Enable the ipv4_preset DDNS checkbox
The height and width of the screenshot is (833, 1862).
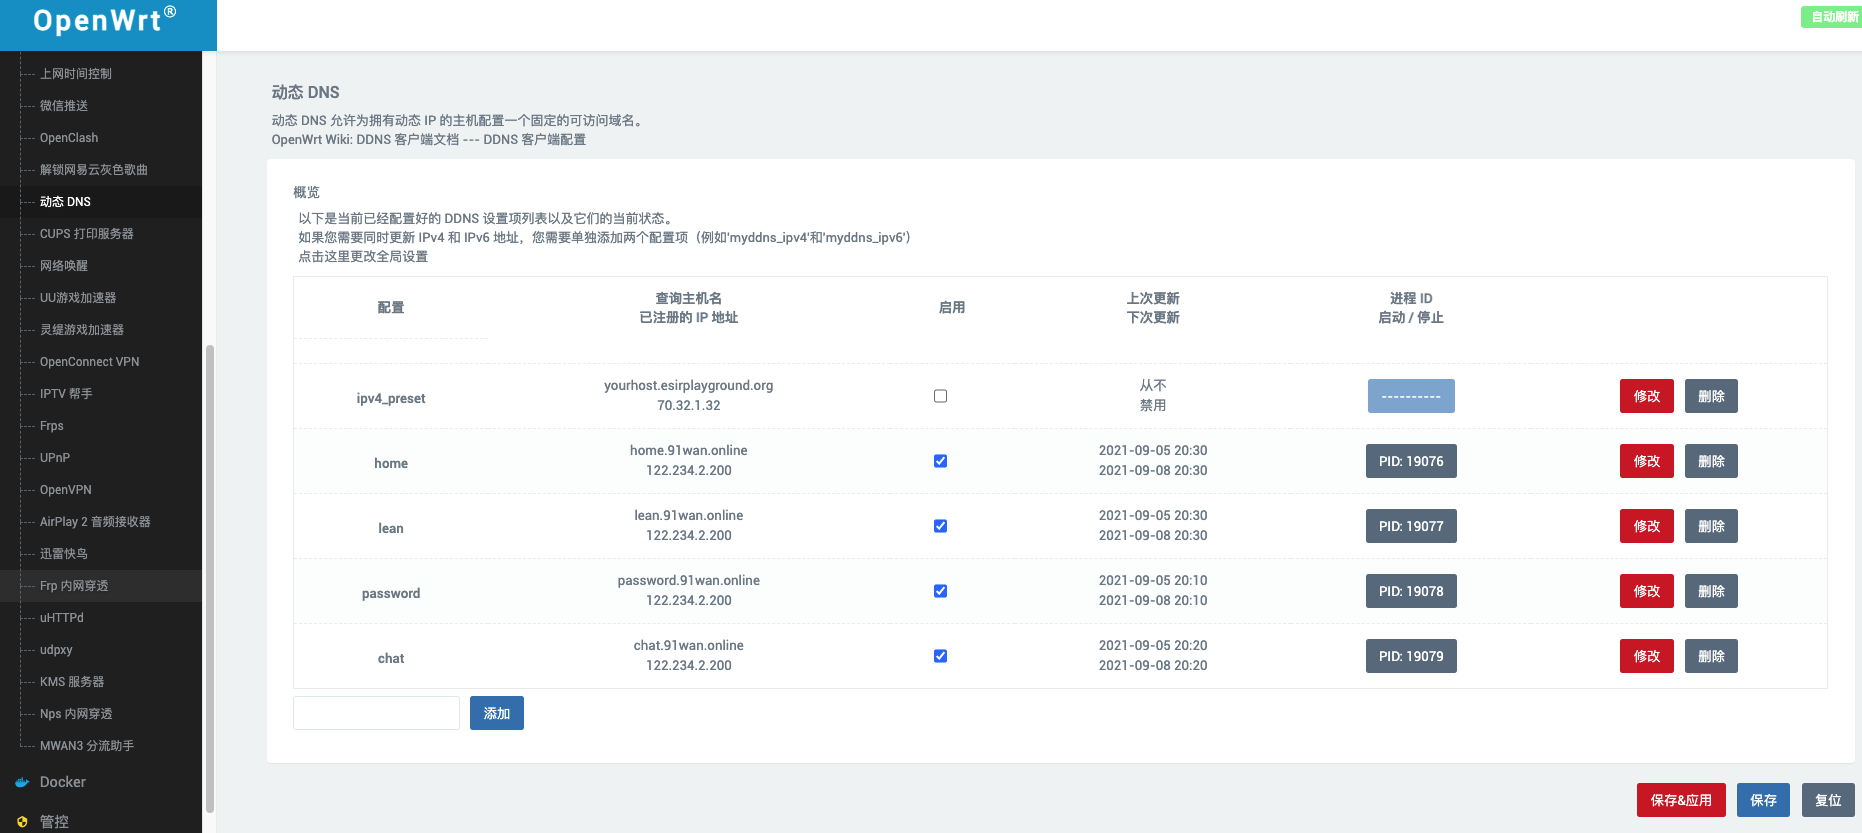click(940, 396)
